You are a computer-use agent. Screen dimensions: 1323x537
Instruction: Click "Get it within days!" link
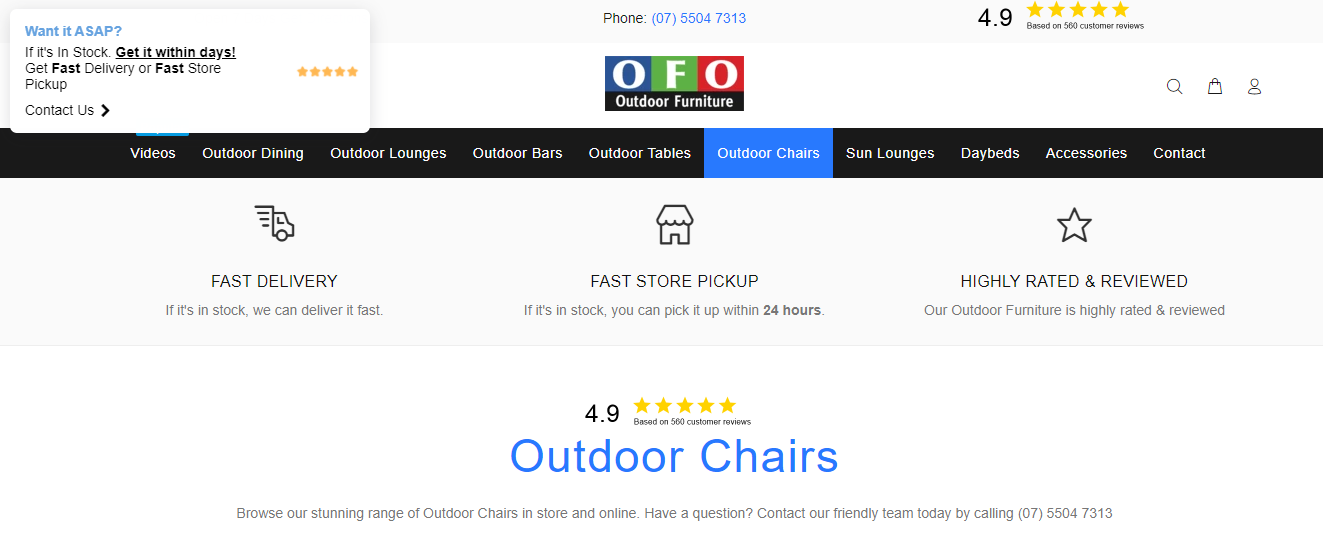(x=176, y=52)
